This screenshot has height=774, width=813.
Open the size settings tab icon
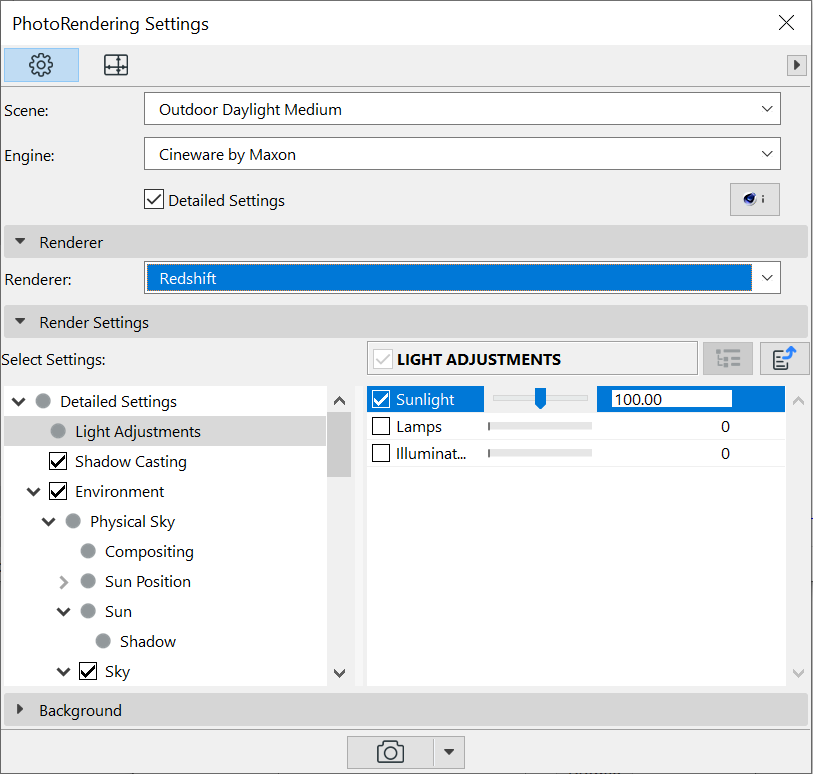click(116, 65)
